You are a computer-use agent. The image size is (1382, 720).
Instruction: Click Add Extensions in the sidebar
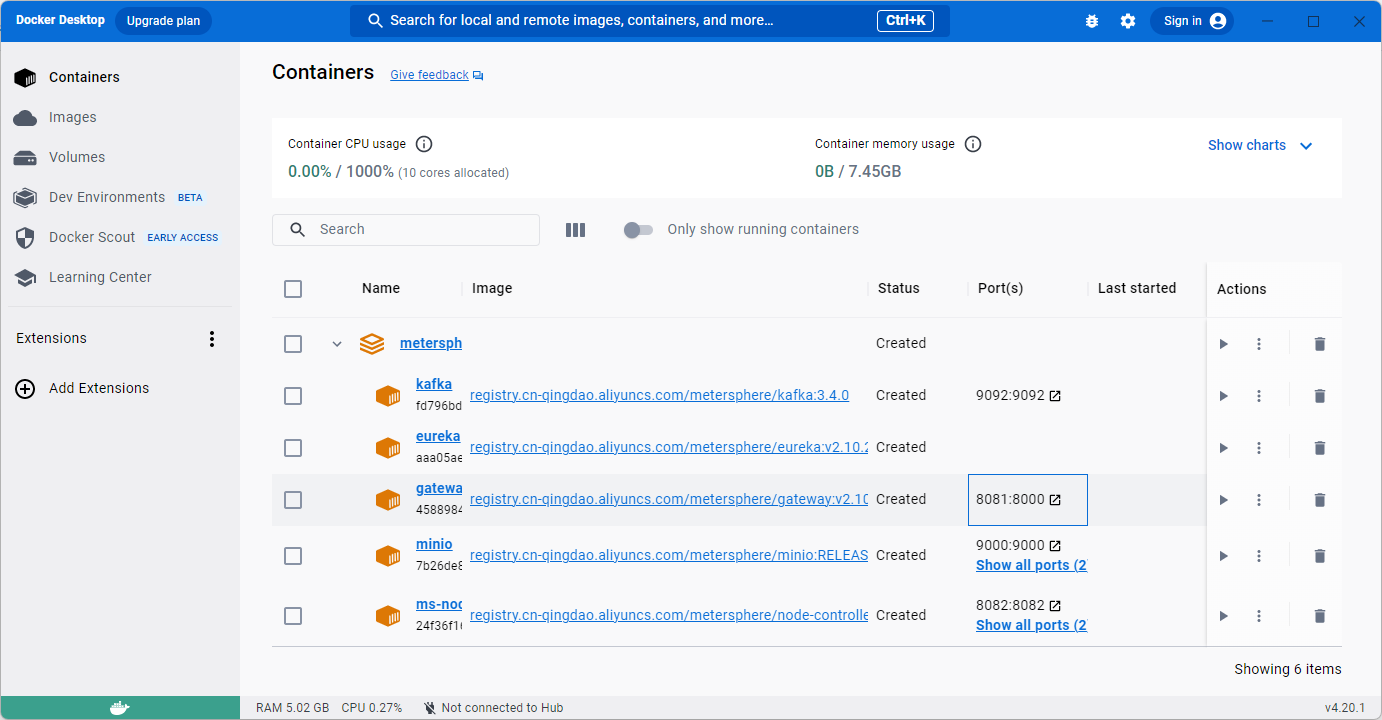(98, 388)
